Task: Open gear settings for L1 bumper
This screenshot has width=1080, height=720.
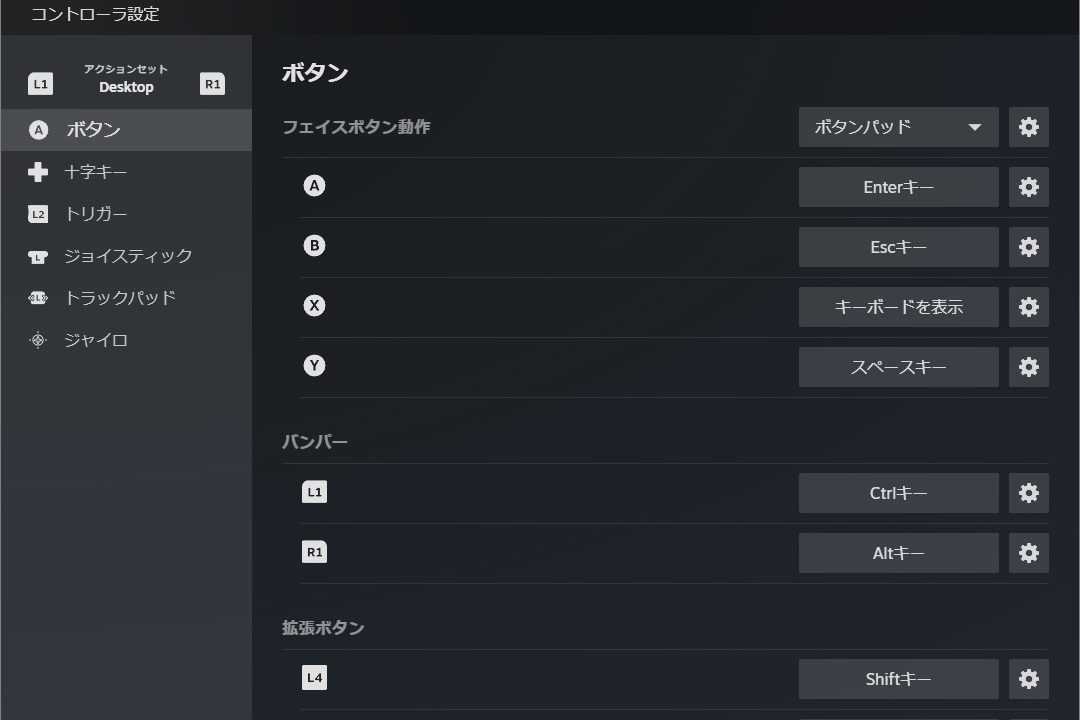Action: (x=1028, y=493)
